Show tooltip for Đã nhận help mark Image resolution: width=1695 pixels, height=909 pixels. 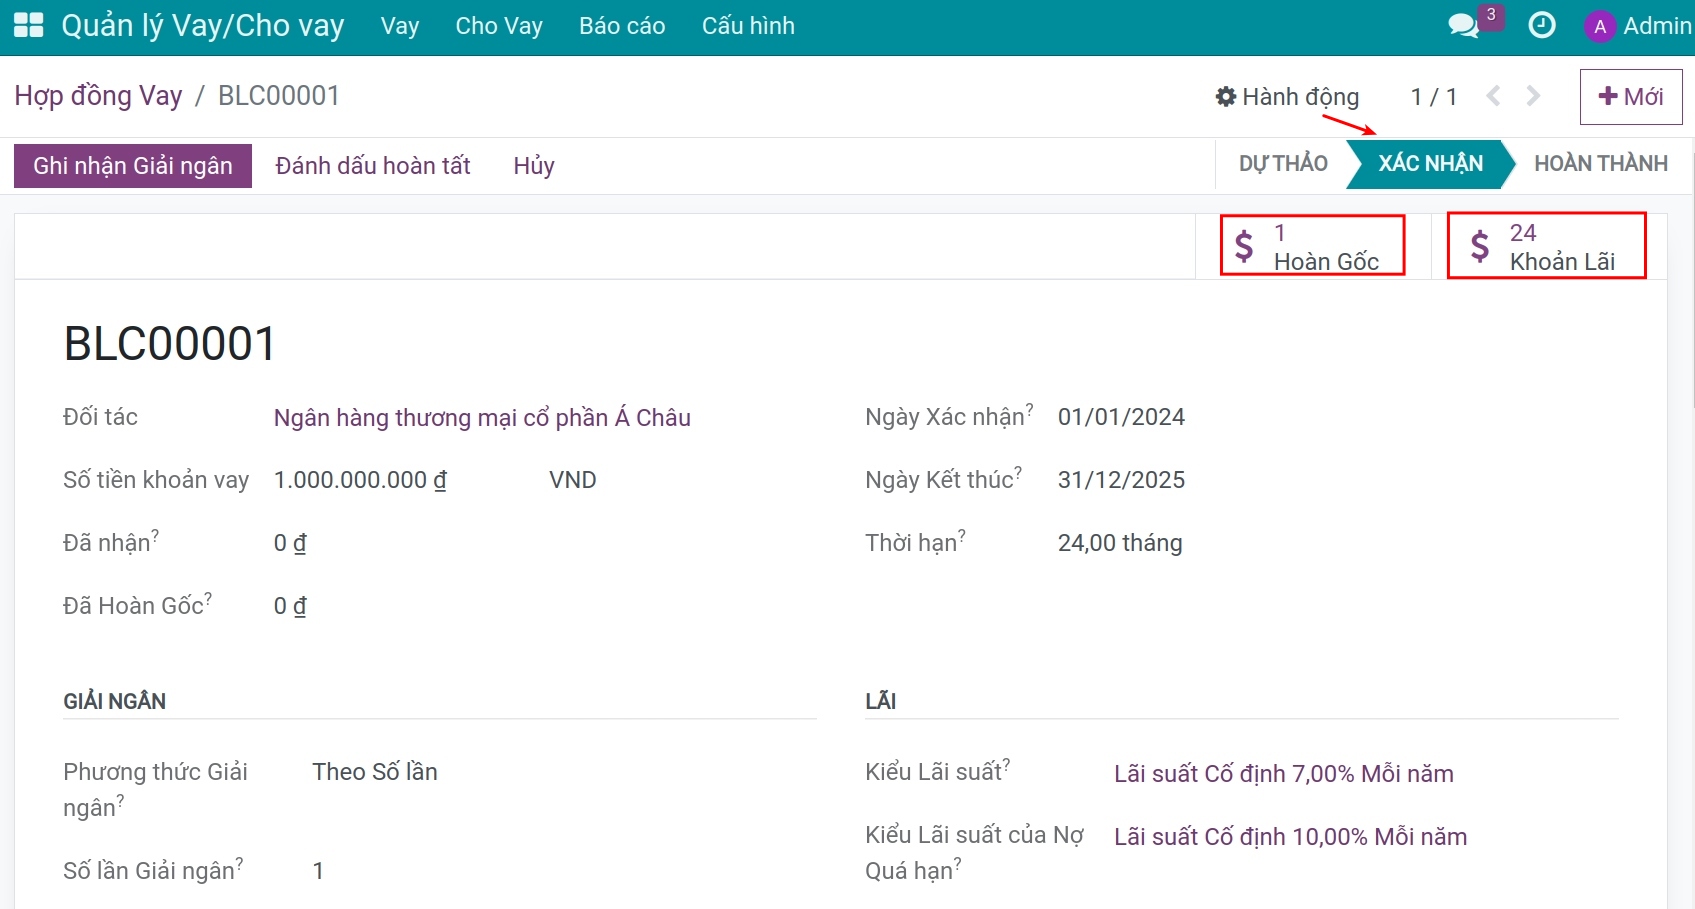click(155, 535)
